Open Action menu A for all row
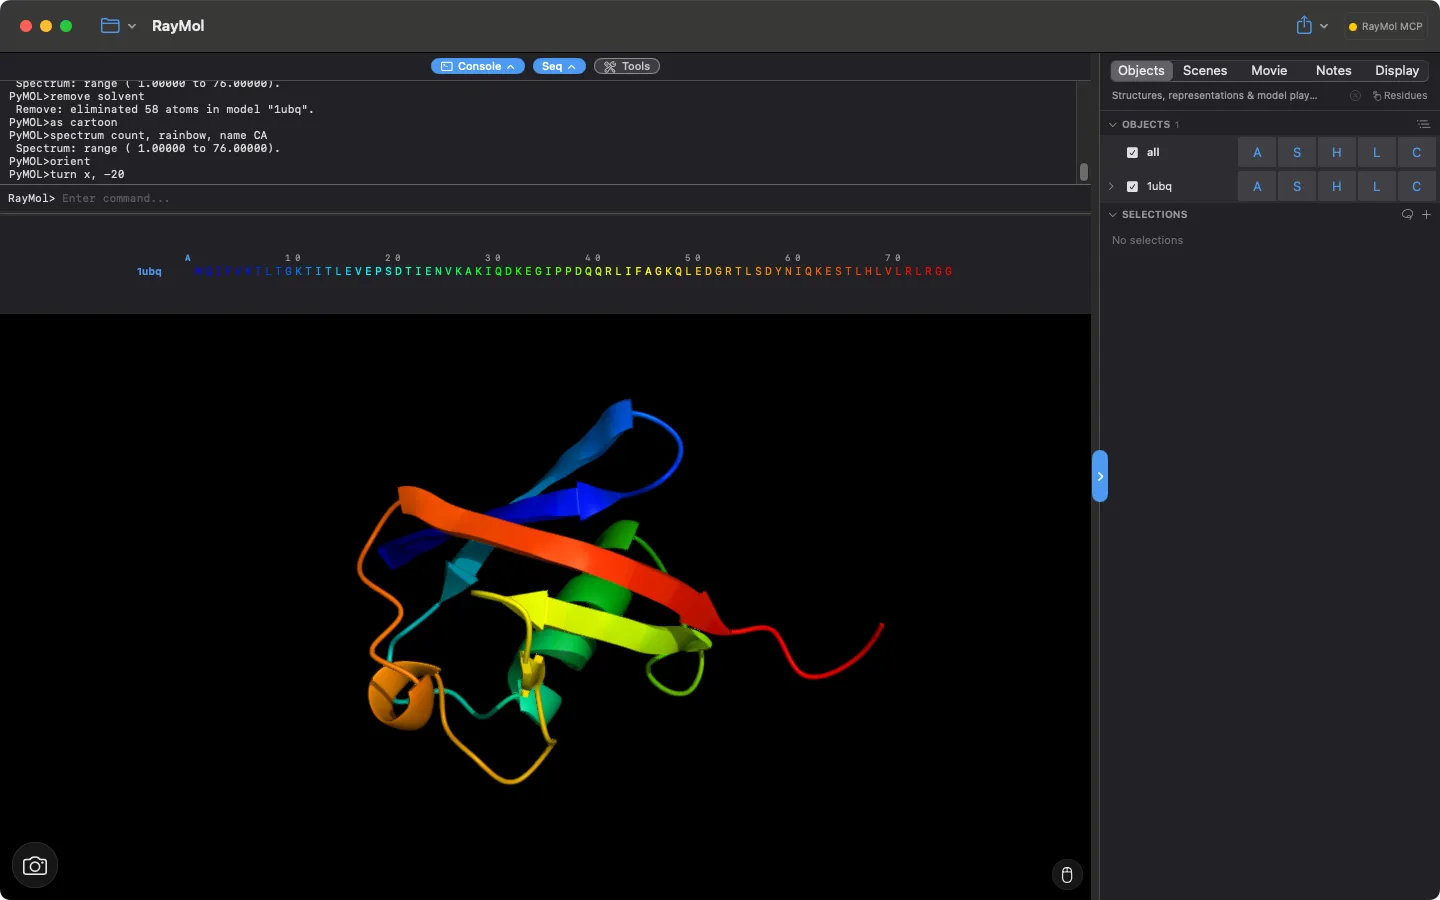 coord(1257,152)
